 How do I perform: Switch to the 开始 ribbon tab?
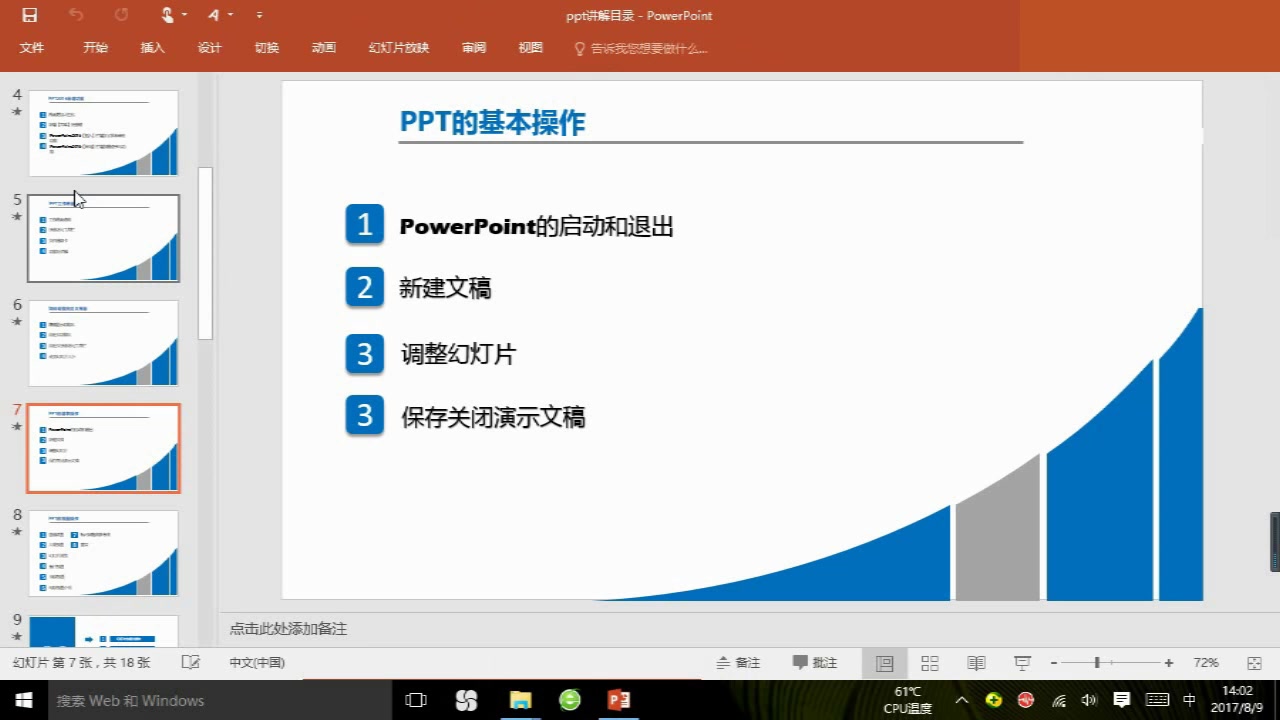(x=96, y=47)
